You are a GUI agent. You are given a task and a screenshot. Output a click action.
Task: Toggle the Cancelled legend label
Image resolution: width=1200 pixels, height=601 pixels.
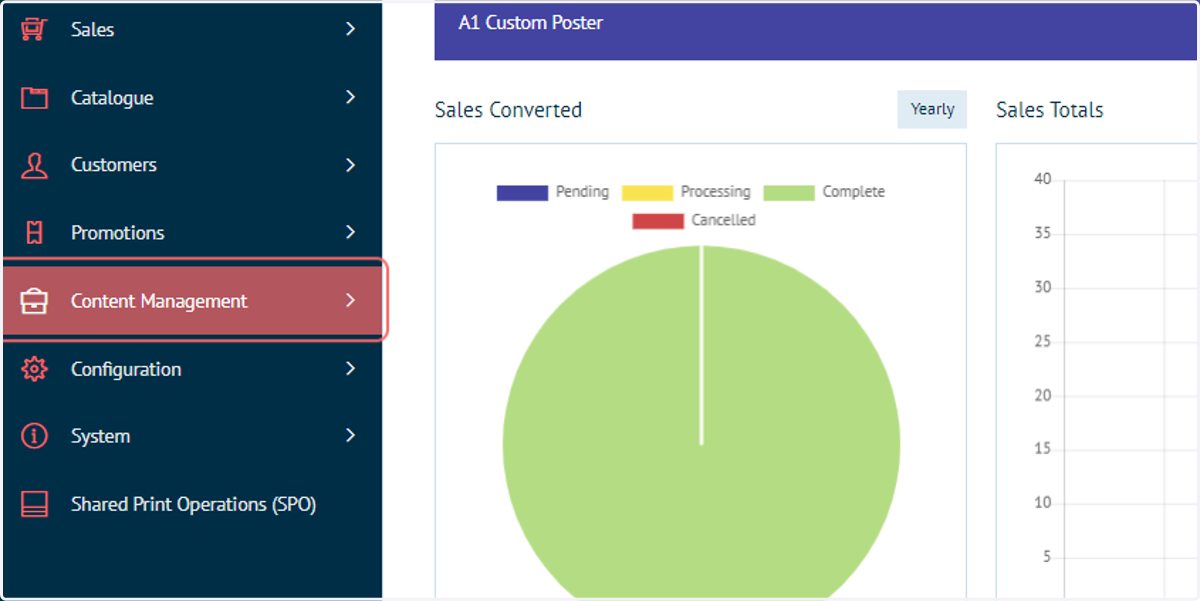tap(723, 220)
